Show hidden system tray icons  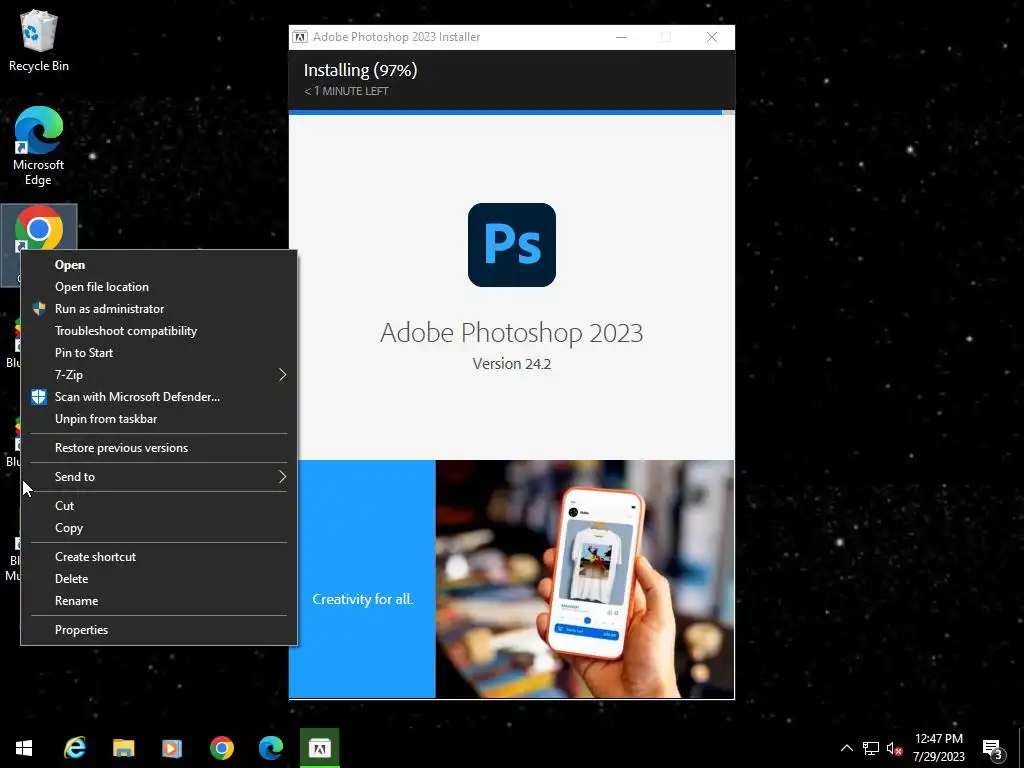(846, 748)
